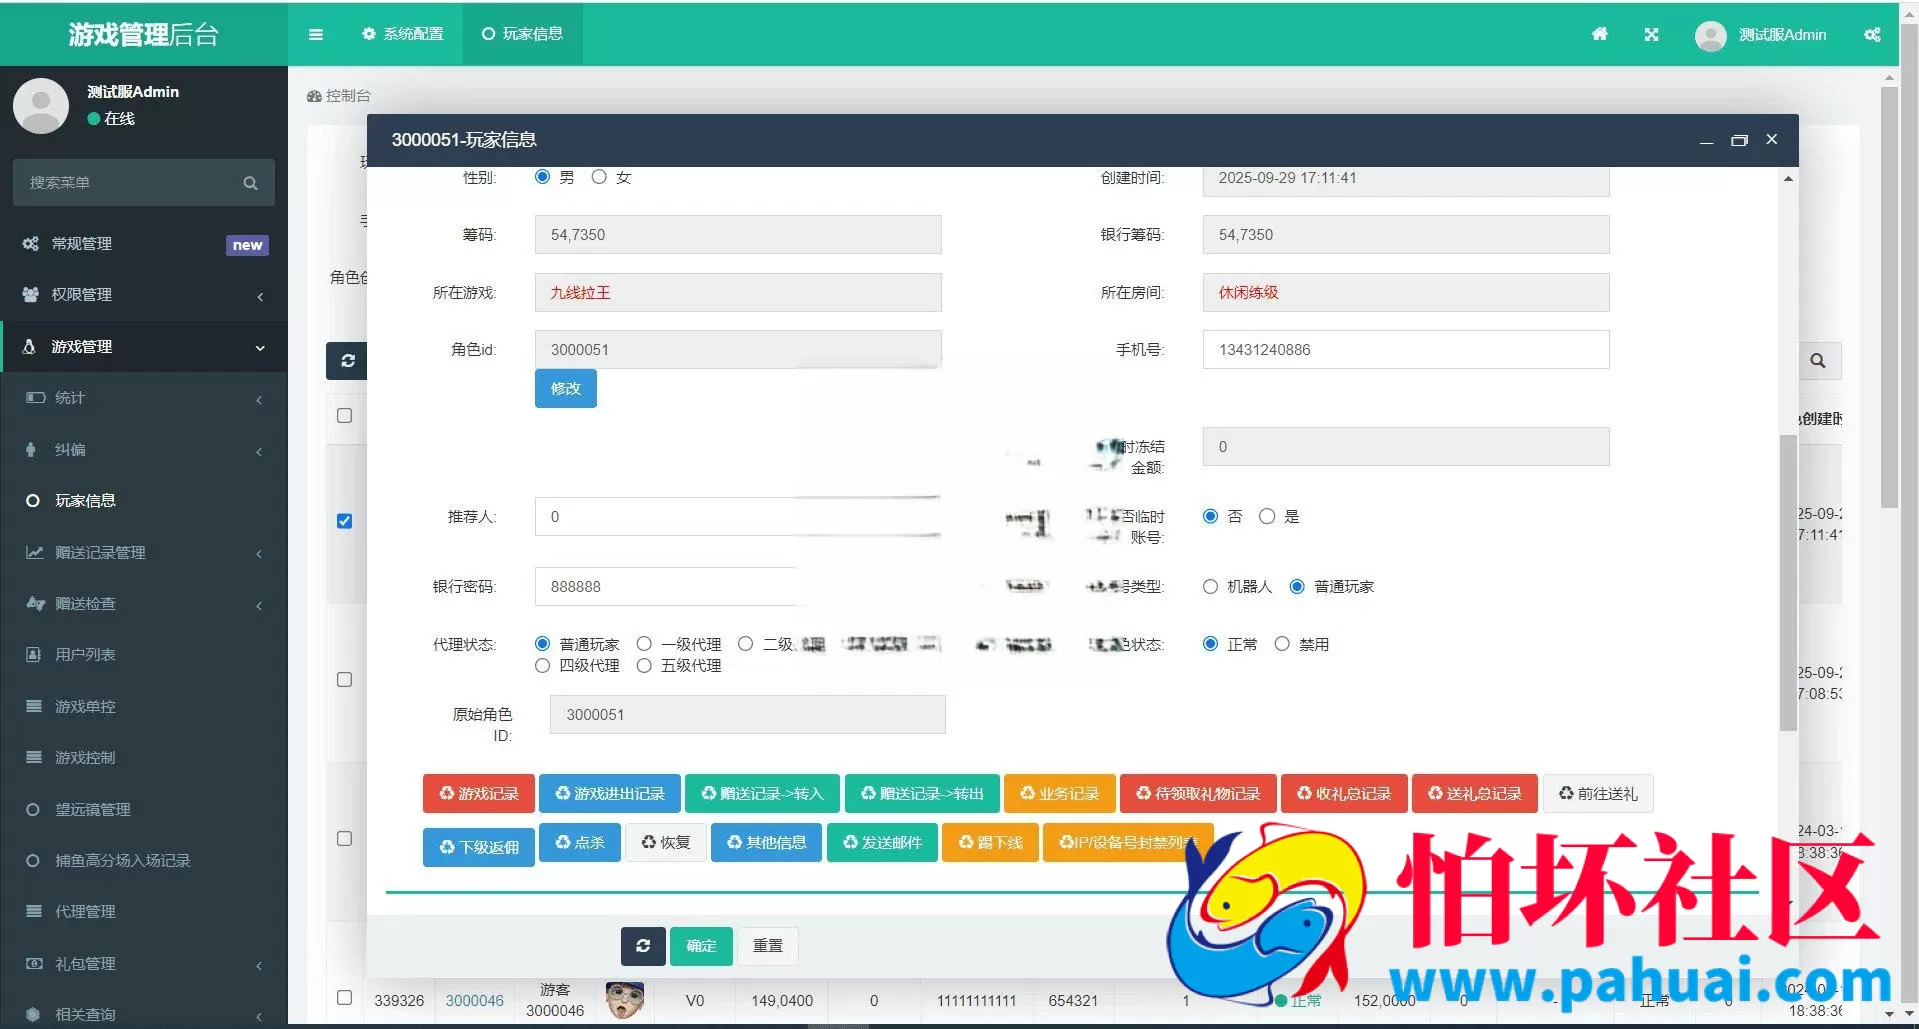Select the 机器人 type radio
Image resolution: width=1919 pixels, height=1029 pixels.
pos(1211,586)
